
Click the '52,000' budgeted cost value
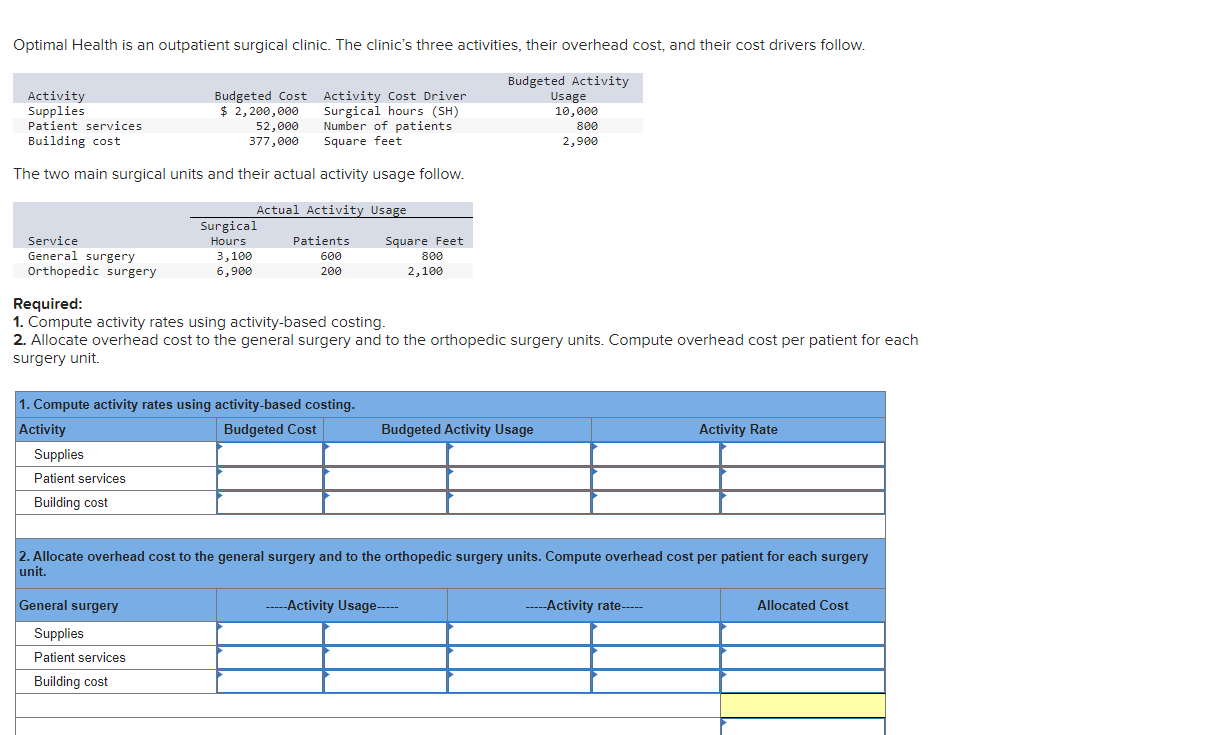pos(277,126)
